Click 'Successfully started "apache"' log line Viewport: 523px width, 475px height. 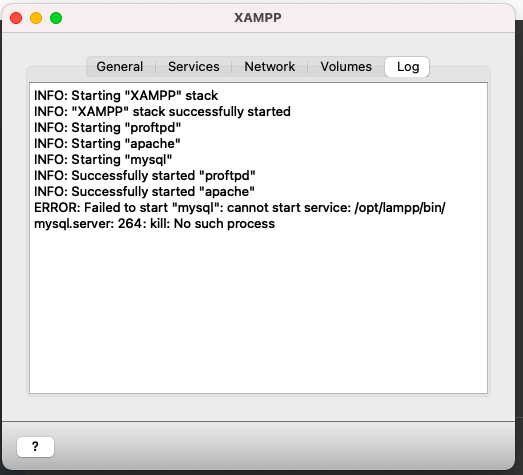[144, 192]
